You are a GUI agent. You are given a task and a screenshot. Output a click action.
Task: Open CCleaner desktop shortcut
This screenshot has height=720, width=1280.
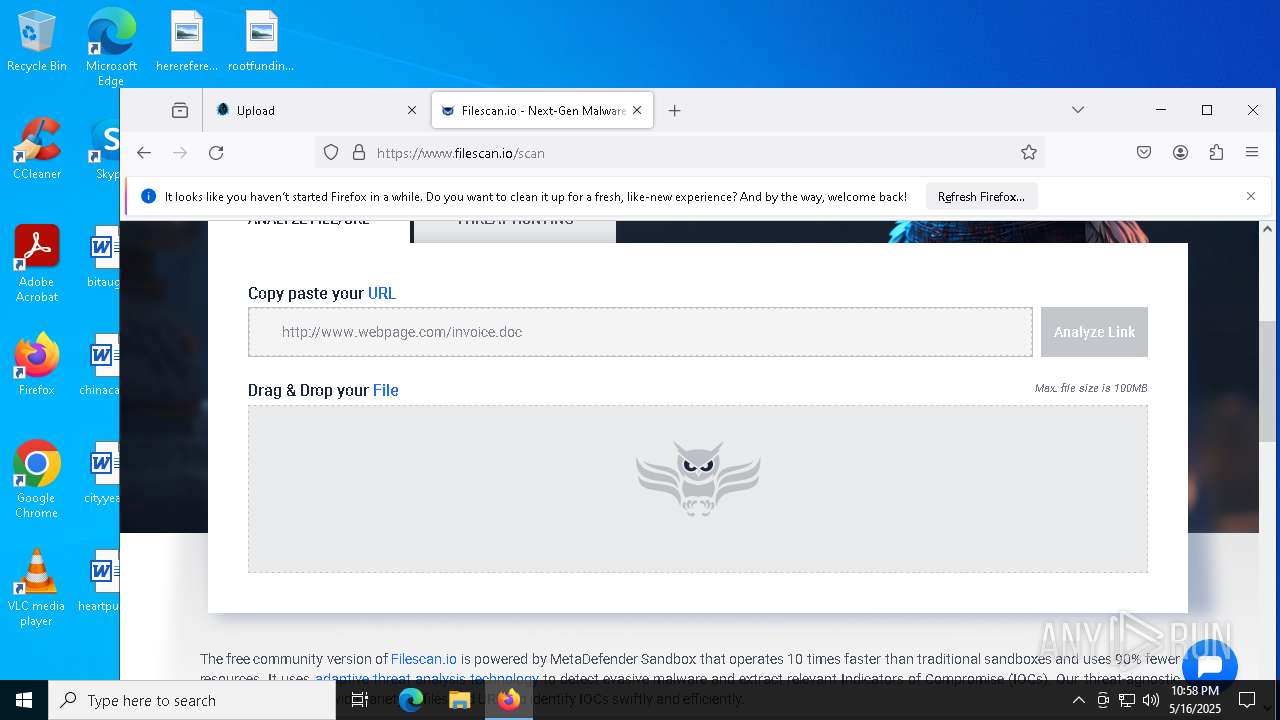click(37, 150)
